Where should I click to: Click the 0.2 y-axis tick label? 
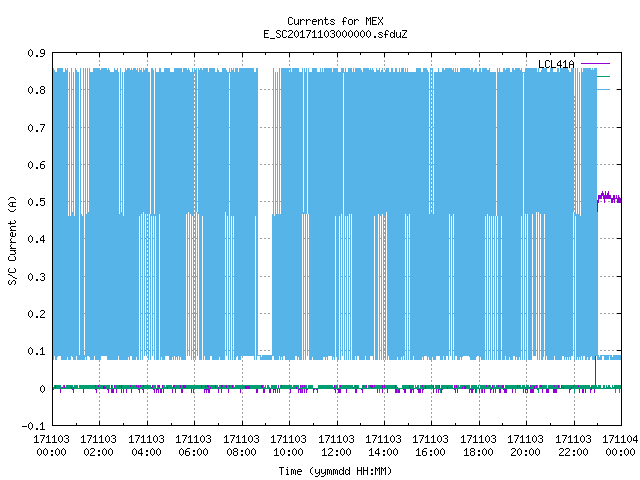36,314
